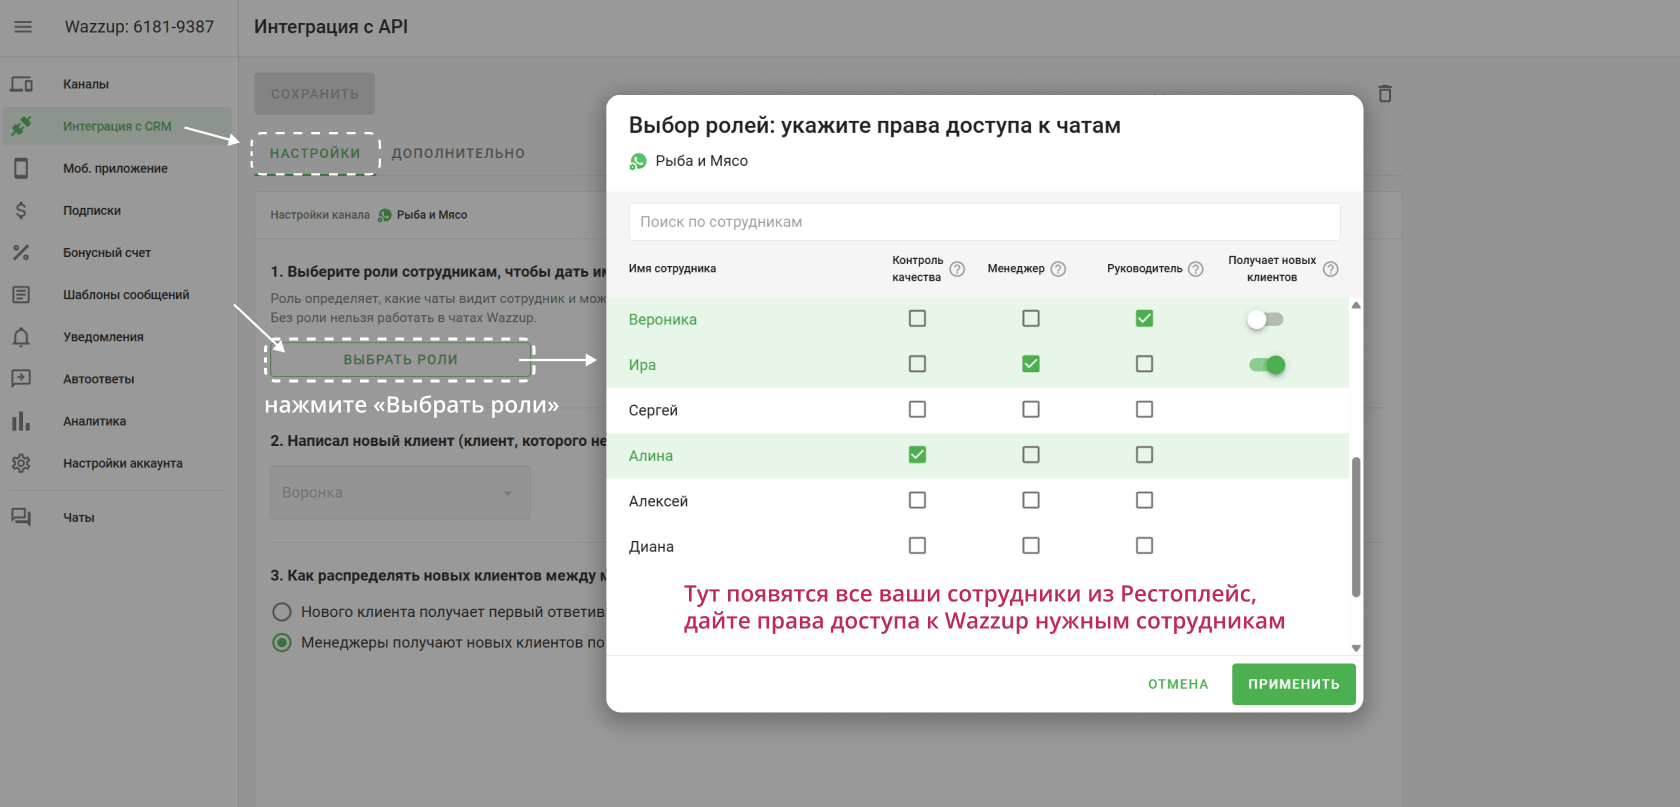Click scrollbar up arrow in dialog

[x=1356, y=305]
